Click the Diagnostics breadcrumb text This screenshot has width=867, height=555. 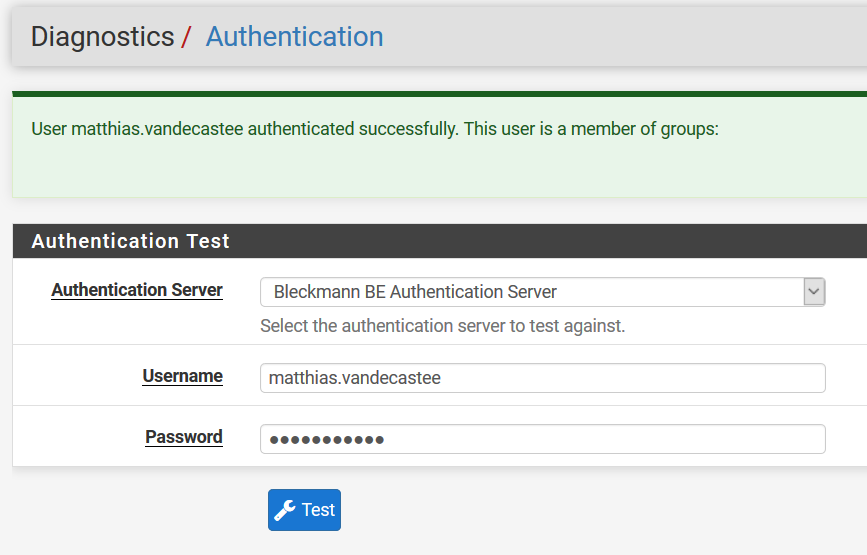pos(102,37)
